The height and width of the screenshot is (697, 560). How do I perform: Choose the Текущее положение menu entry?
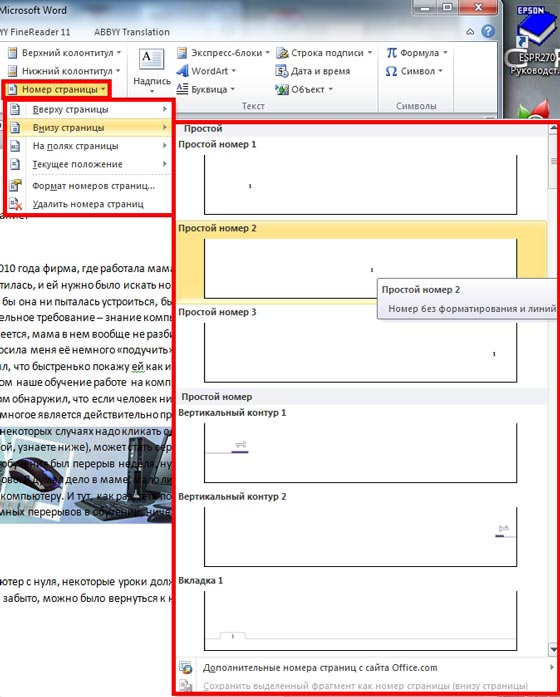coord(89,164)
